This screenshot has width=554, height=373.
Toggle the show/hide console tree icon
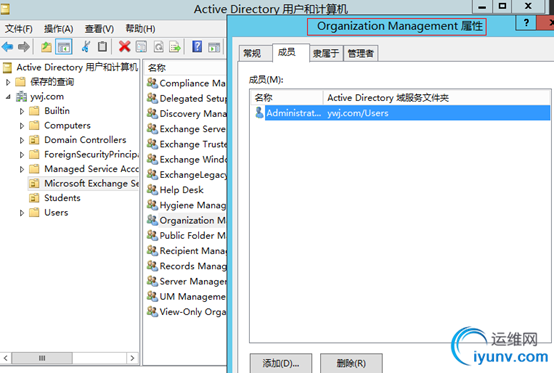pyautogui.click(x=64, y=47)
